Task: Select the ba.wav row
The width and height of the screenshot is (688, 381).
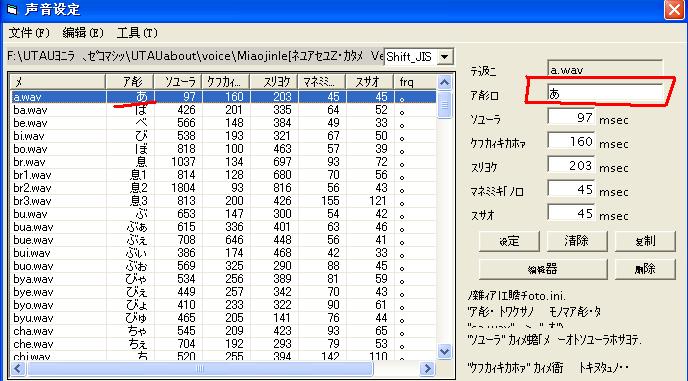Action: point(223,110)
